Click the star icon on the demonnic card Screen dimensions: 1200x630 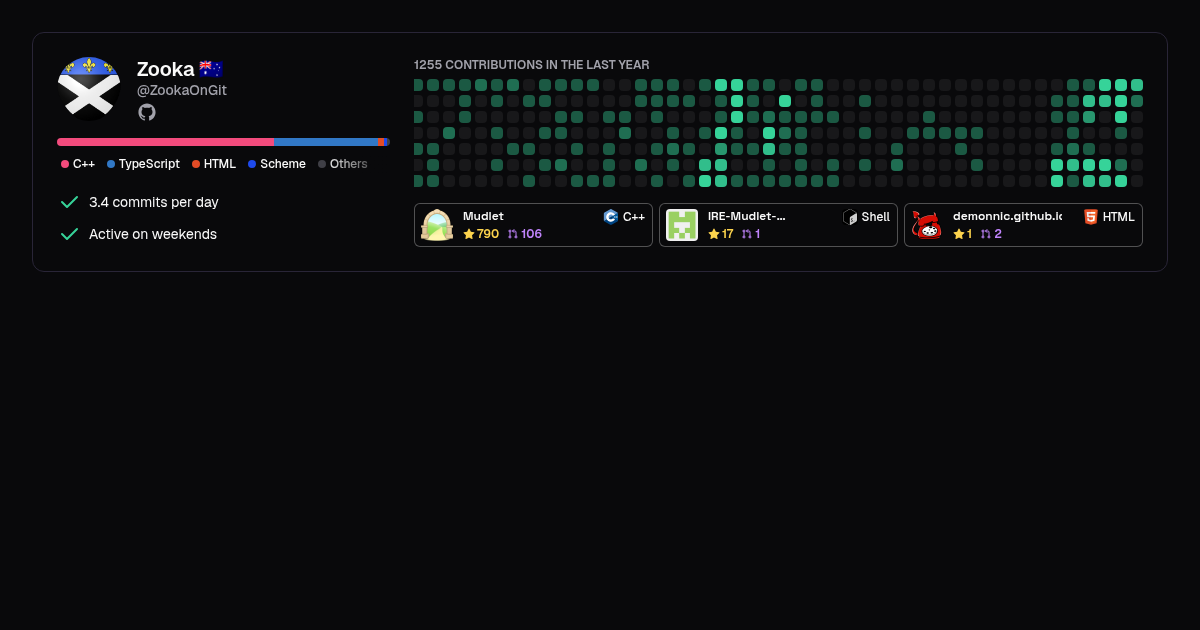[x=958, y=234]
